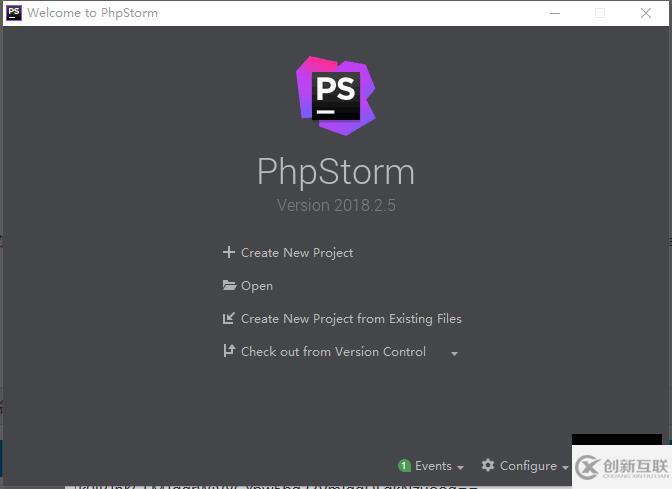Click the green Events notification badge
Image resolution: width=672 pixels, height=489 pixels.
pyautogui.click(x=404, y=465)
